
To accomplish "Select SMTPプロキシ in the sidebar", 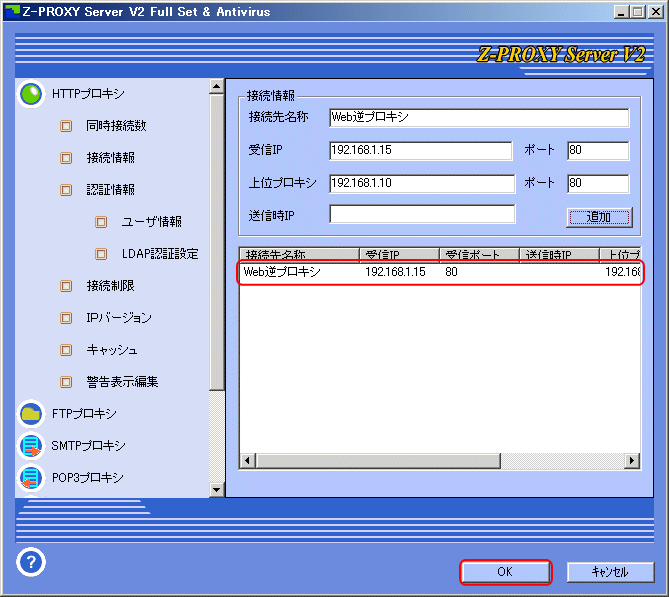I will 88,446.
